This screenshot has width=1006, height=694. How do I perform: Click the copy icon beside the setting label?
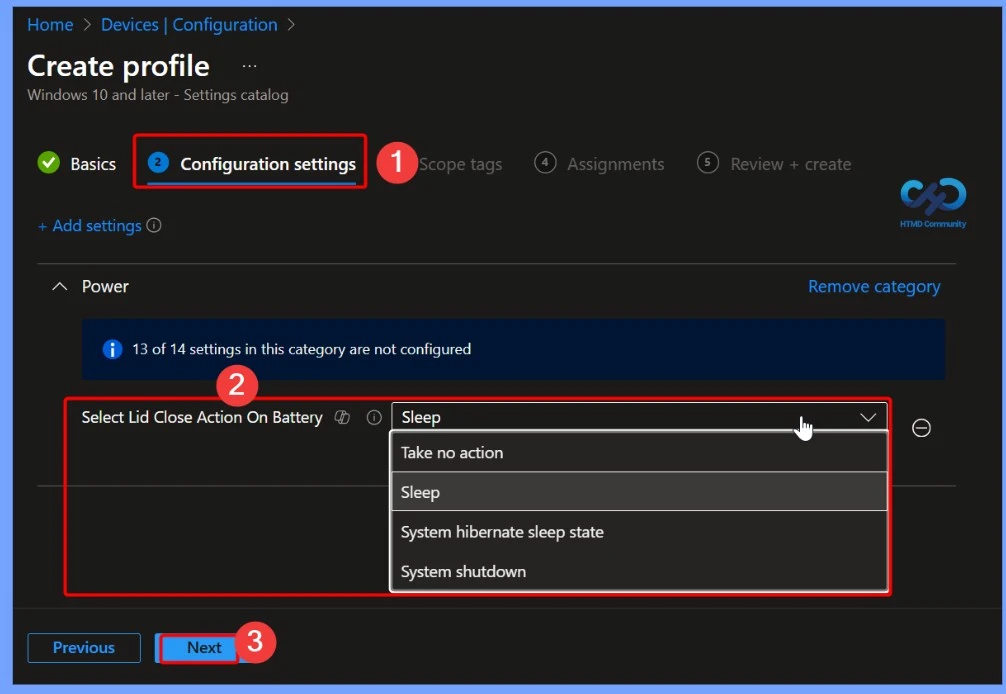(x=342, y=418)
